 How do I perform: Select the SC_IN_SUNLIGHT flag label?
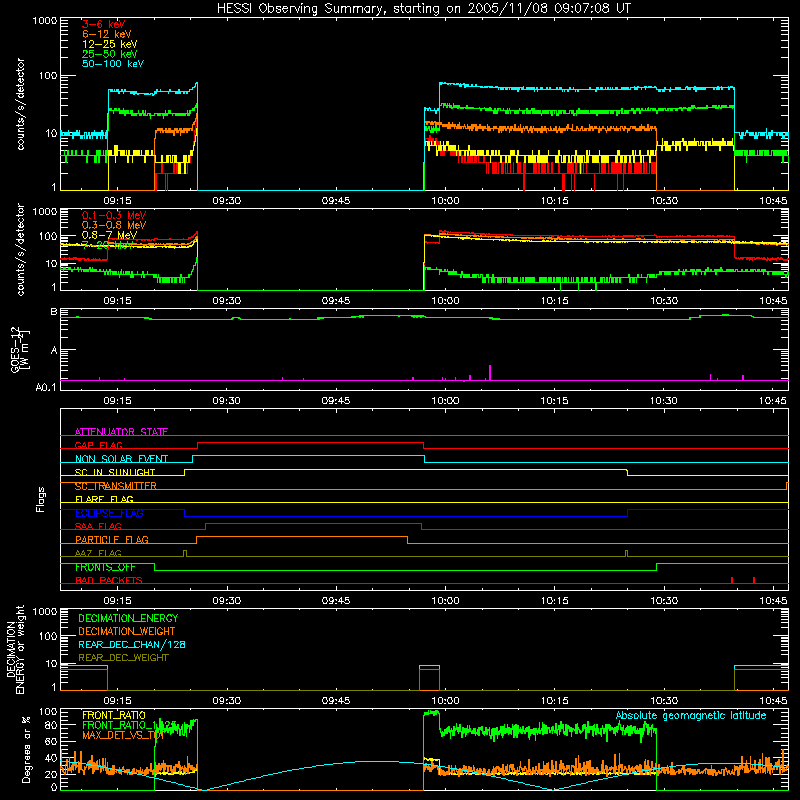click(x=115, y=472)
